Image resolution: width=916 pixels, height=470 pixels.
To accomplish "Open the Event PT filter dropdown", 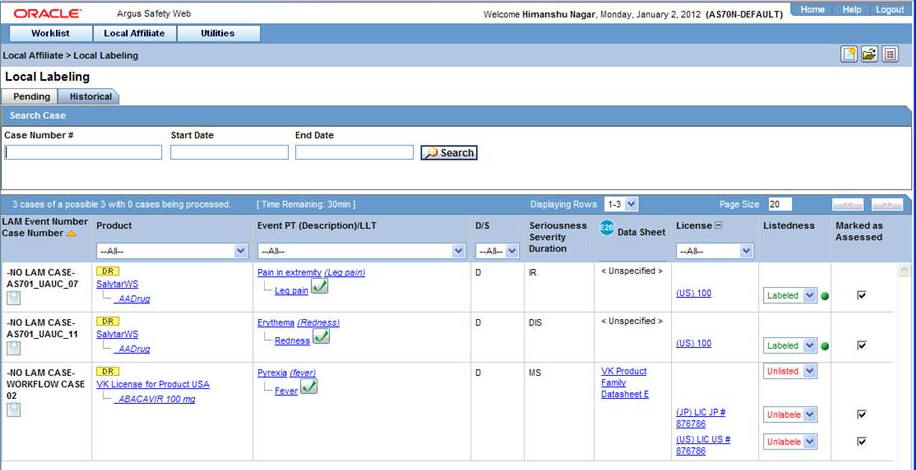I will click(x=362, y=251).
